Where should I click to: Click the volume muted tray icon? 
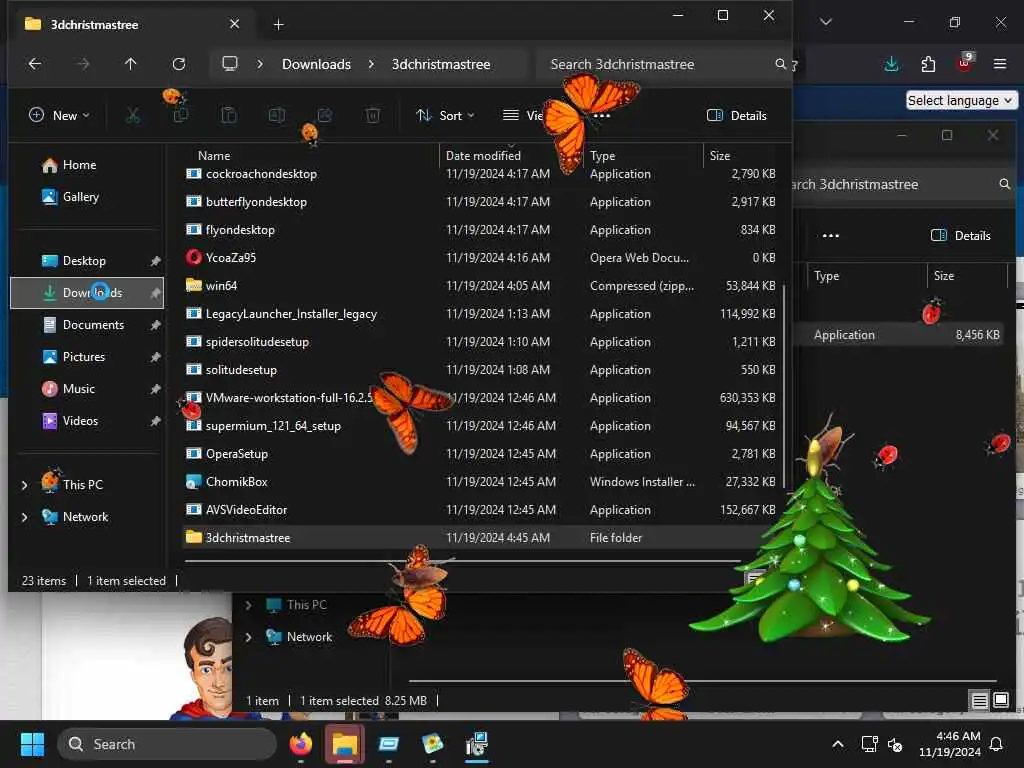coord(895,744)
